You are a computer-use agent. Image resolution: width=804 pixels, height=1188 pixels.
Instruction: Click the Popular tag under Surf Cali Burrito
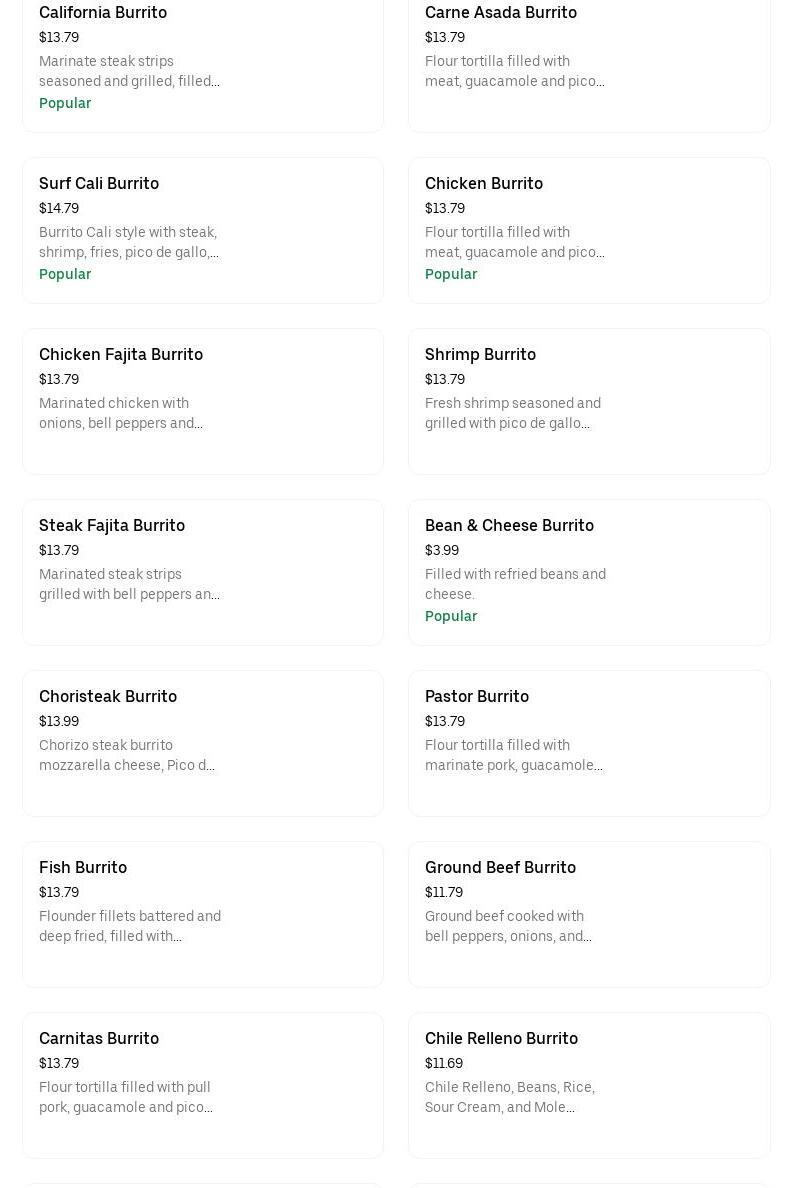point(65,274)
